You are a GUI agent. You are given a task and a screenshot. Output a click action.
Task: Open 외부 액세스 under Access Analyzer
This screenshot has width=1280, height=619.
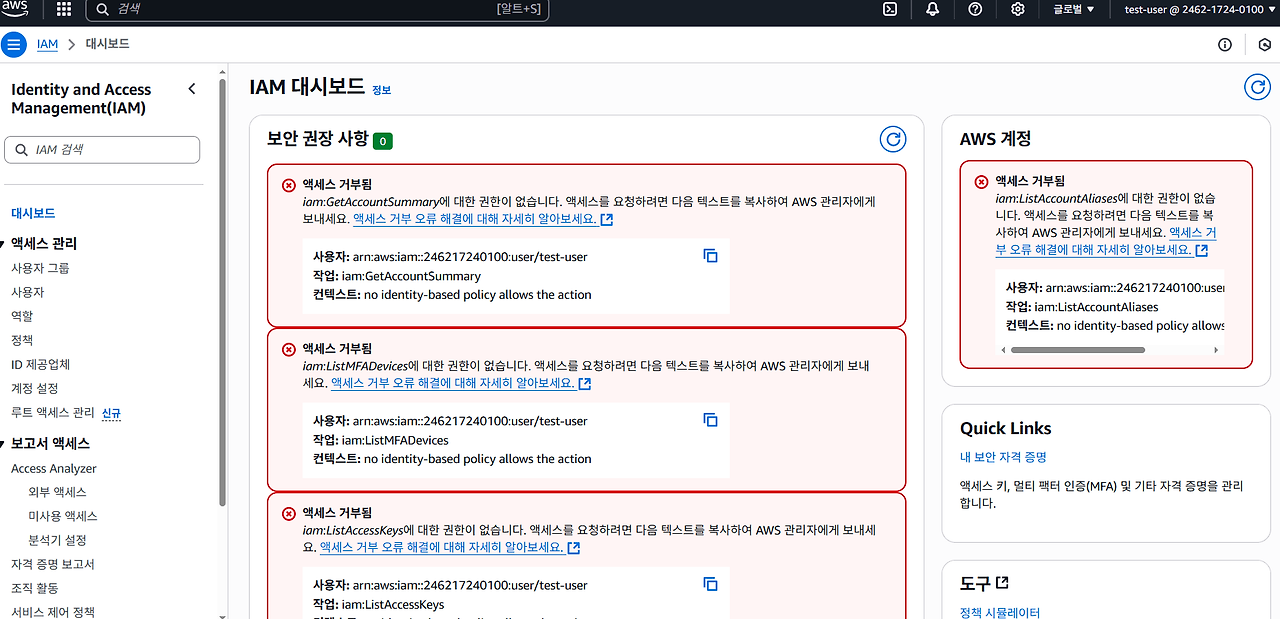pos(57,492)
